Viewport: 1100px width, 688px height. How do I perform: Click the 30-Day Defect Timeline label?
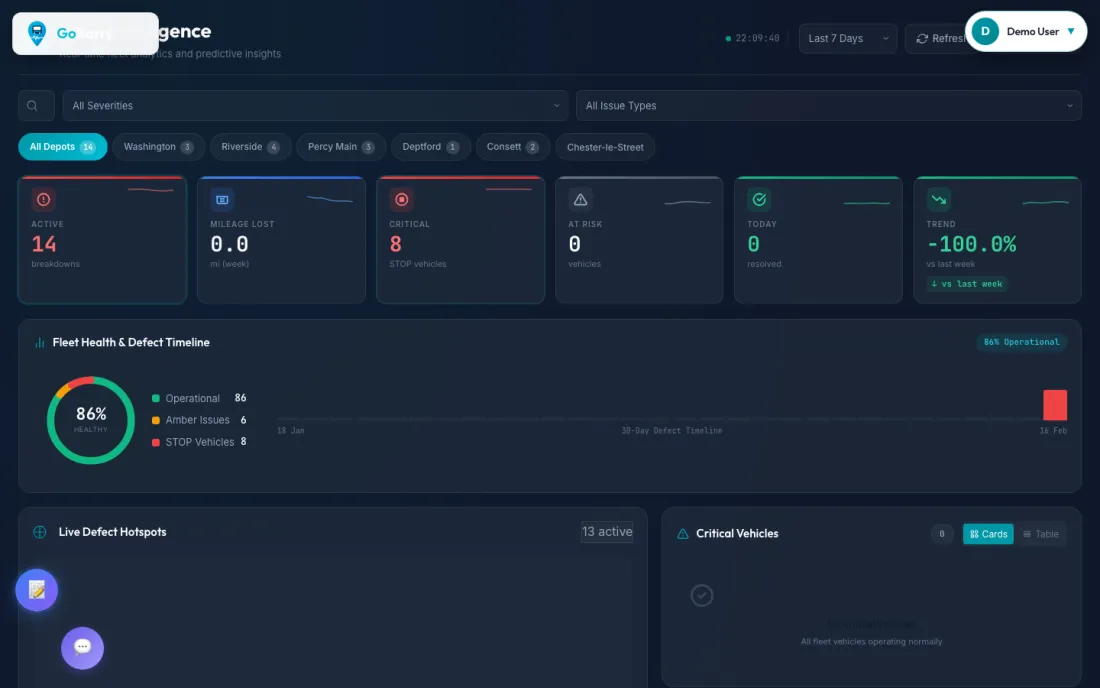pyautogui.click(x=671, y=431)
